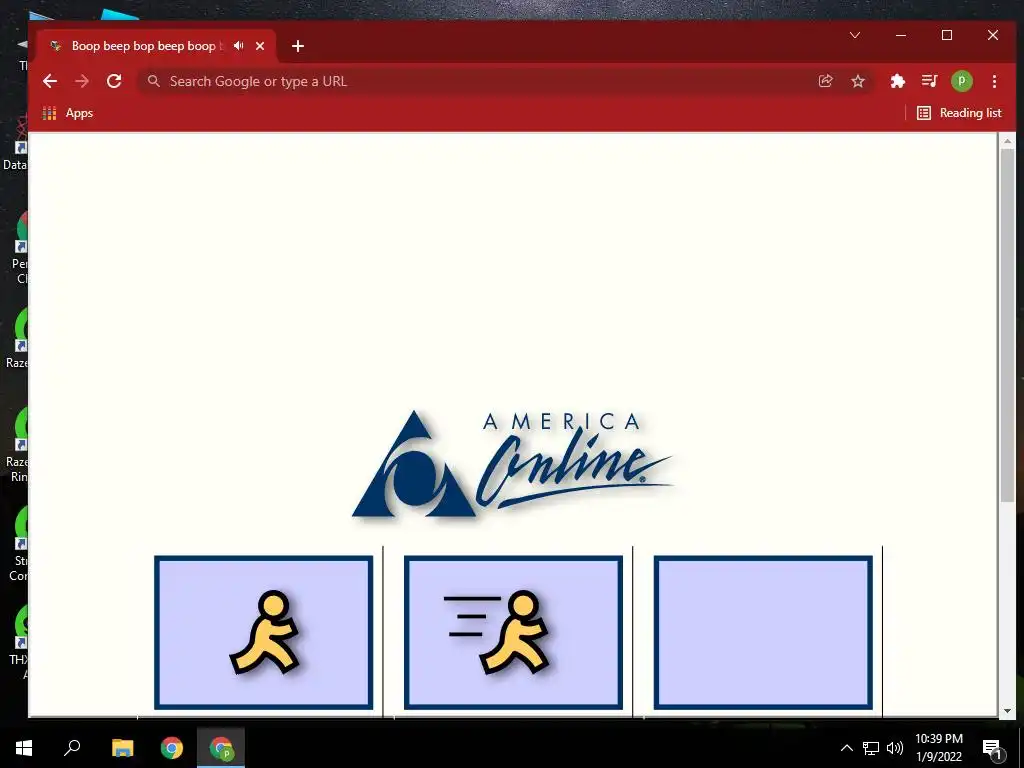
Task: Mute the tab via its speaker icon
Action: 239,46
